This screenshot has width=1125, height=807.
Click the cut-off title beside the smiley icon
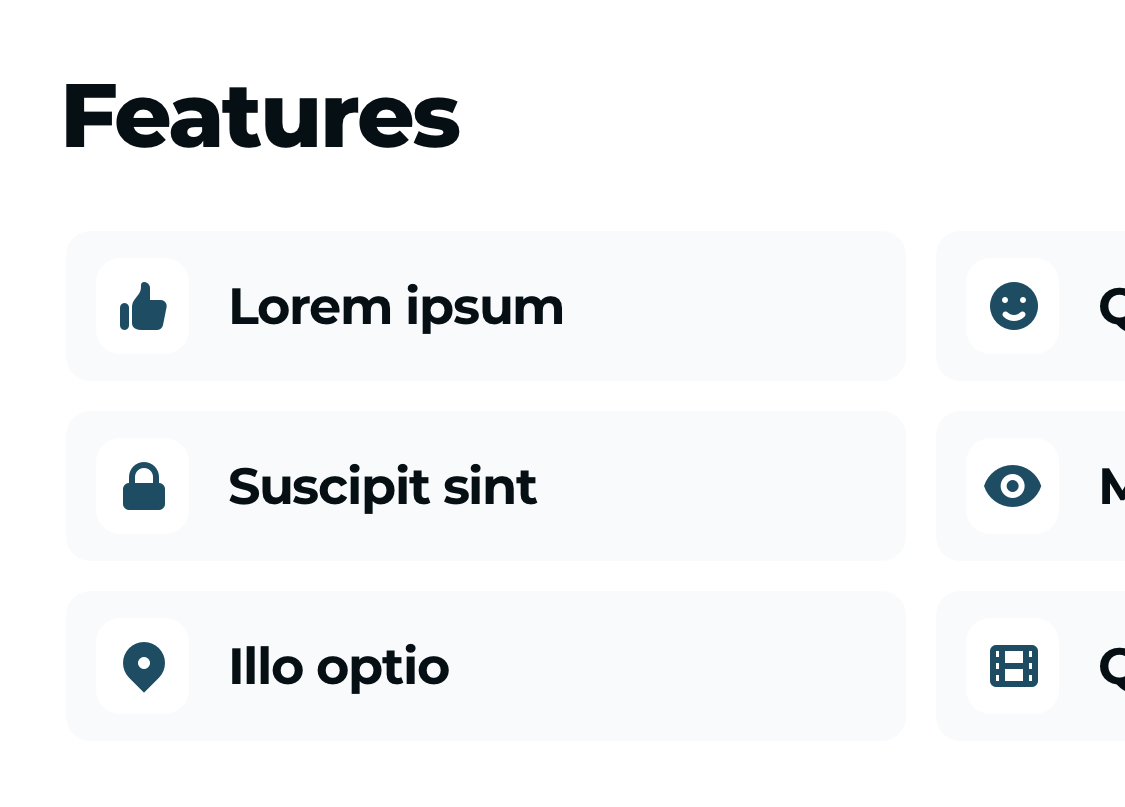pyautogui.click(x=1112, y=306)
